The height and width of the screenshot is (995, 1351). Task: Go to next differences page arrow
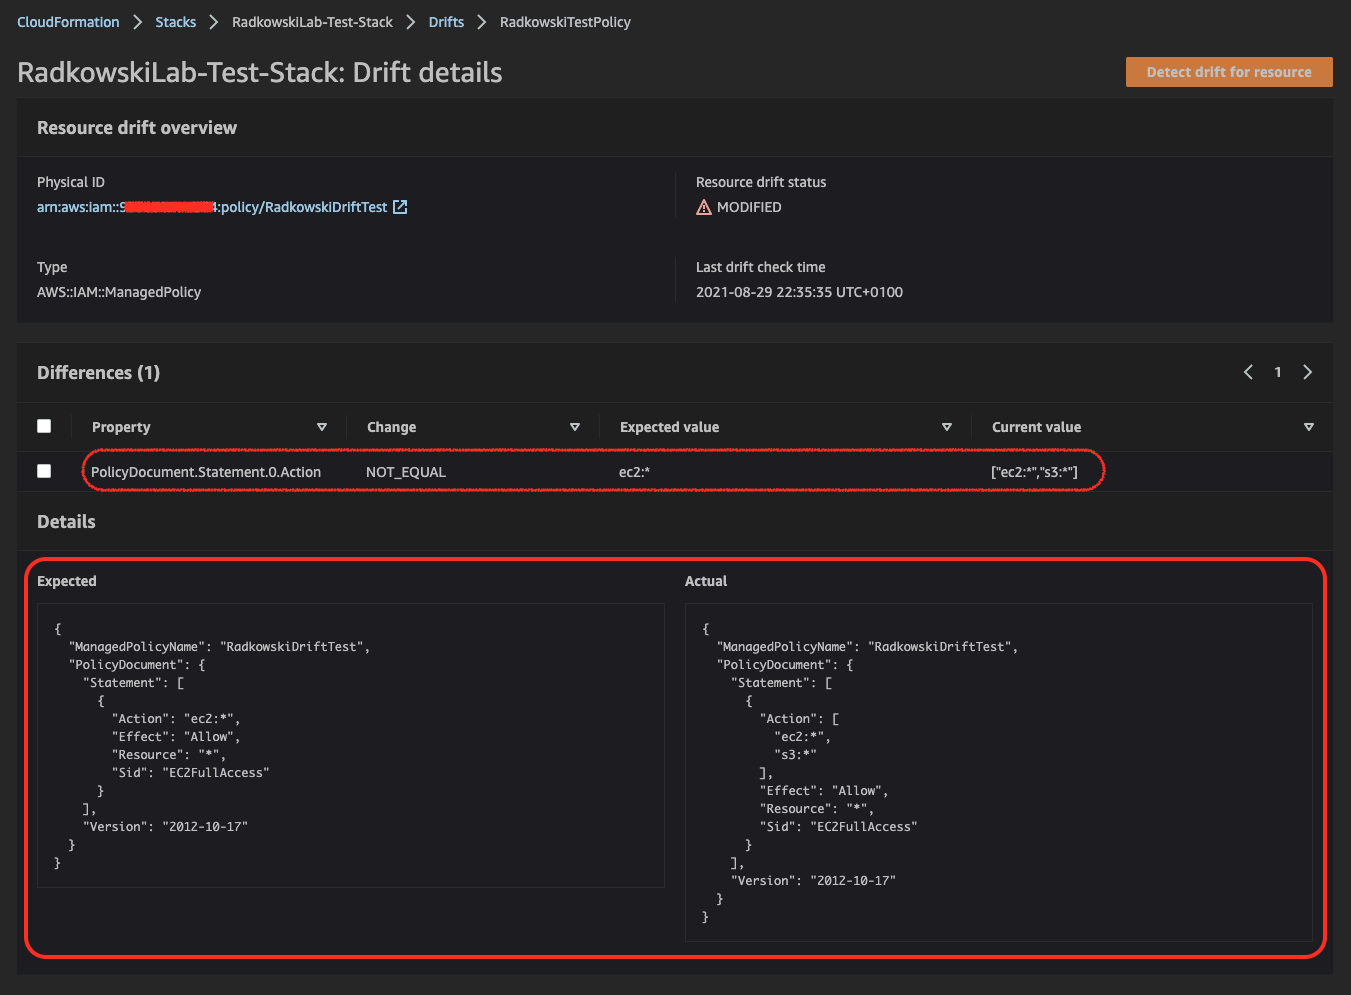pyautogui.click(x=1307, y=372)
